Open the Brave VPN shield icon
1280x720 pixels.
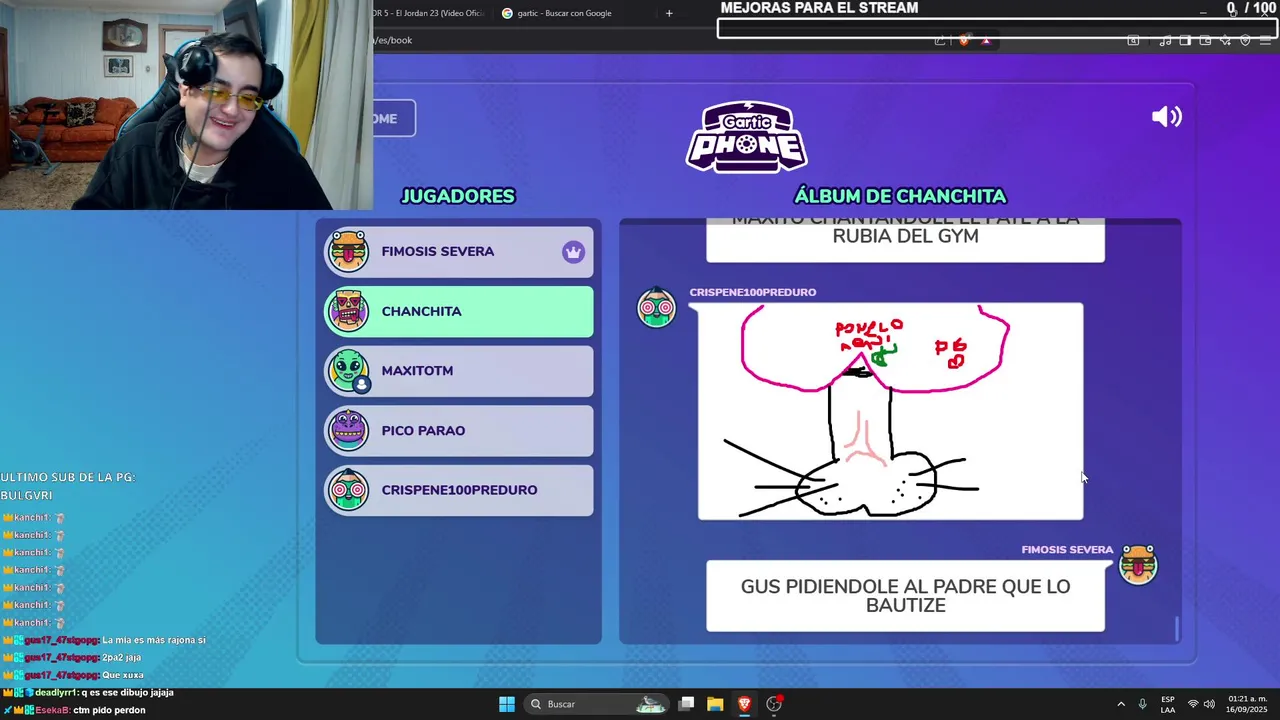(1245, 41)
